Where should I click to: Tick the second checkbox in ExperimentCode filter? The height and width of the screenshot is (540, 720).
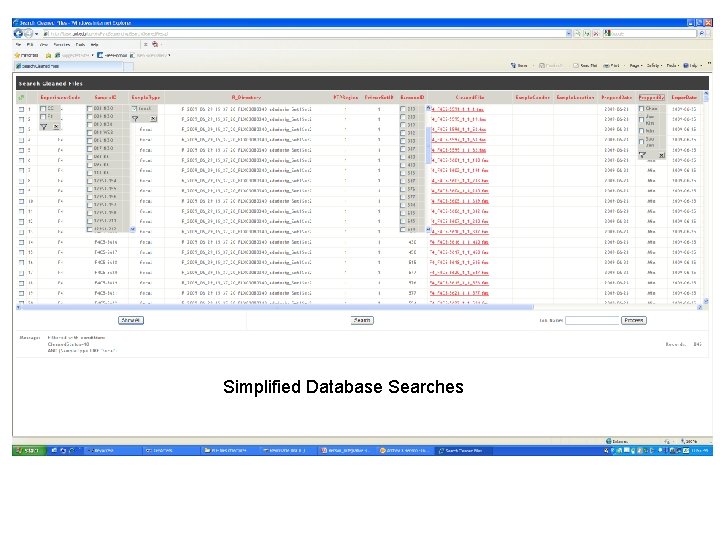pyautogui.click(x=43, y=117)
